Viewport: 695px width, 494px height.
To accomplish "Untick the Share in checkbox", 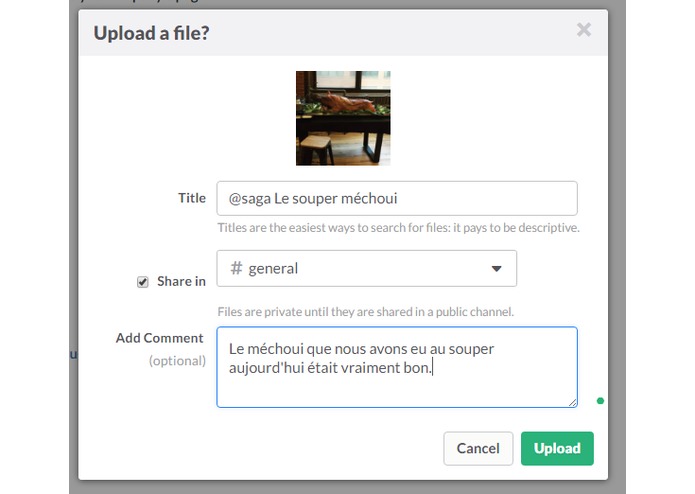I will (x=142, y=282).
